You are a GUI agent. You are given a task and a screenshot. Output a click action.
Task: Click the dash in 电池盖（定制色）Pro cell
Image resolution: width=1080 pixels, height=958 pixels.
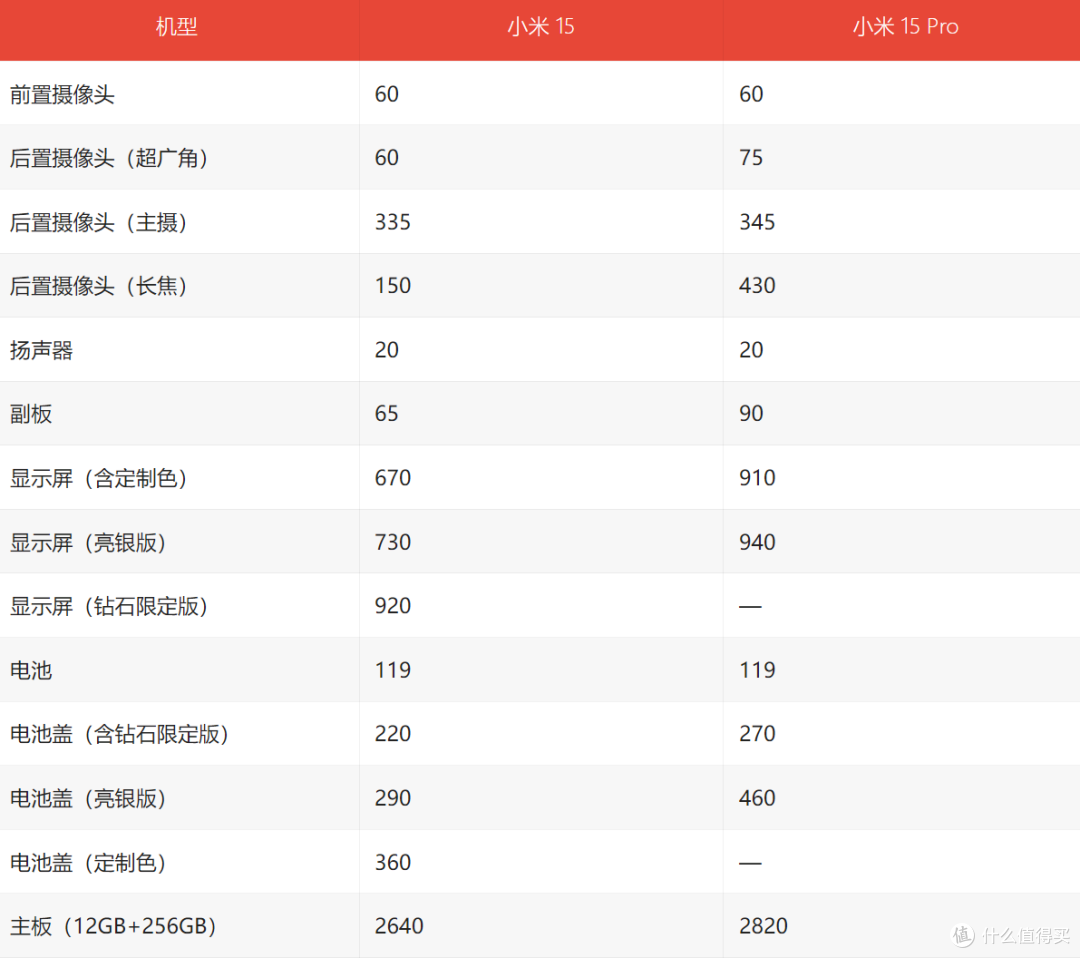click(x=750, y=863)
